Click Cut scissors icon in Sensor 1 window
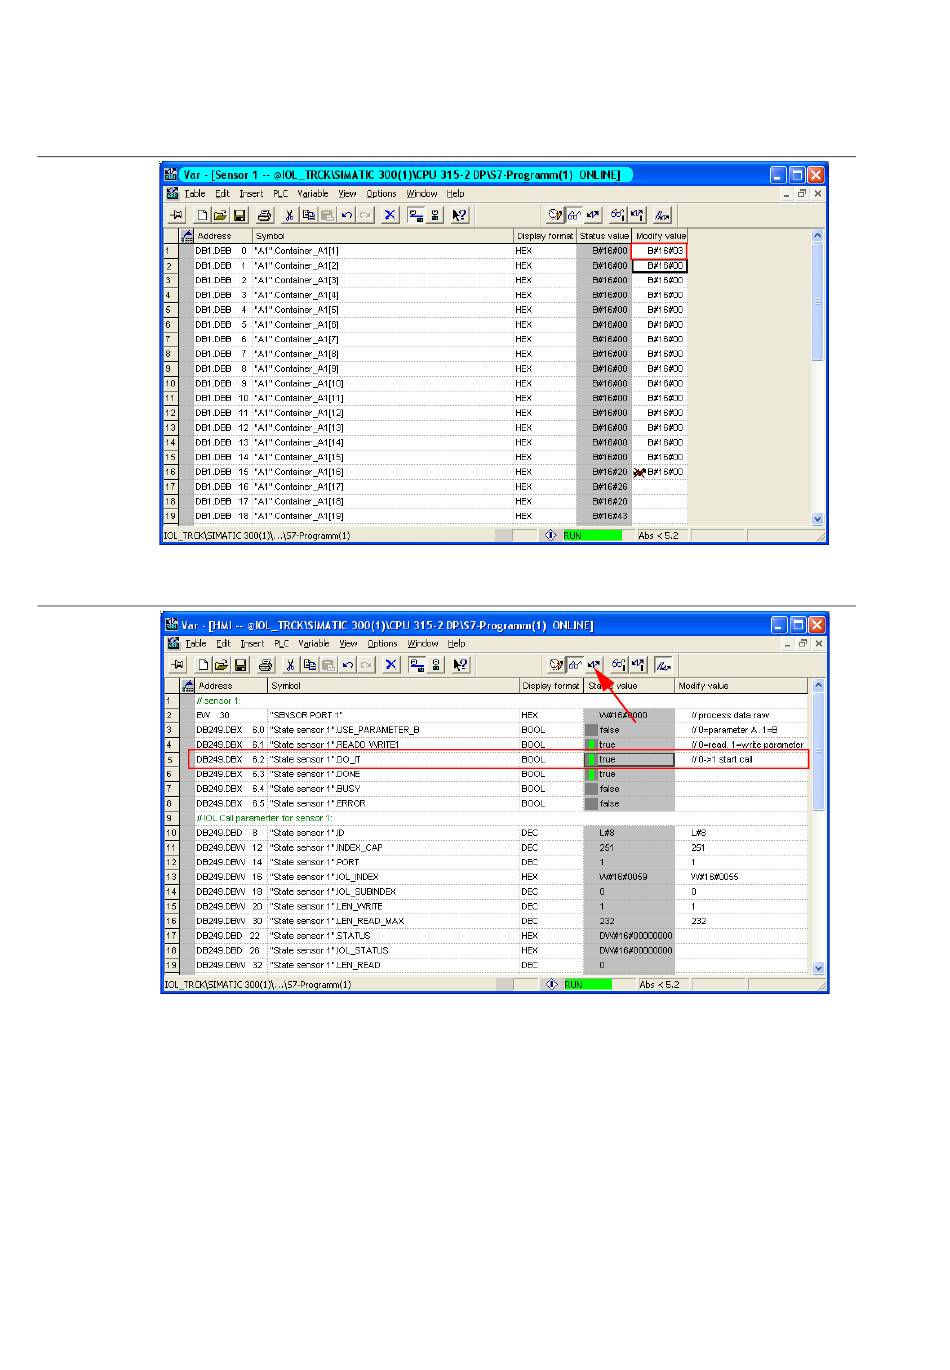 [288, 215]
